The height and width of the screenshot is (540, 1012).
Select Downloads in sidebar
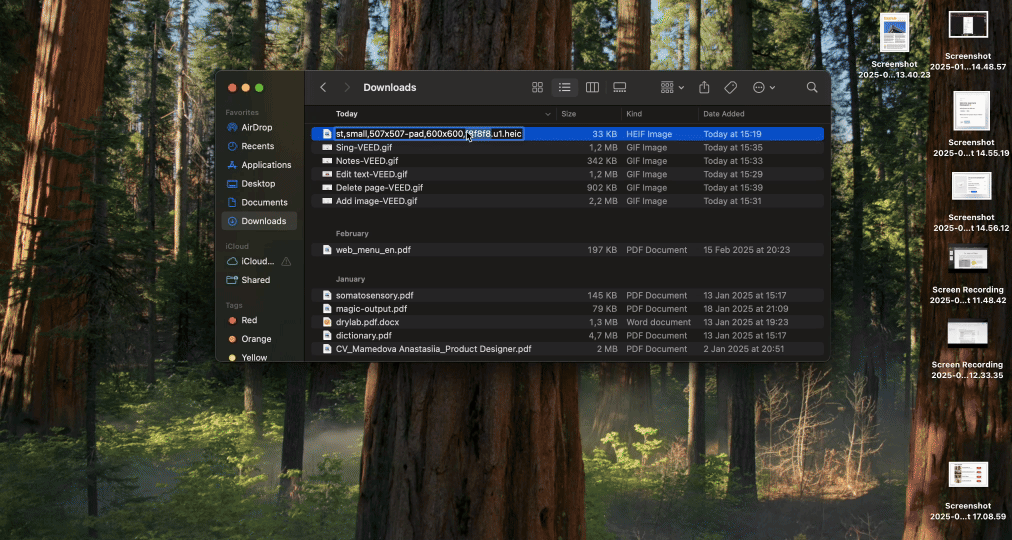point(259,221)
